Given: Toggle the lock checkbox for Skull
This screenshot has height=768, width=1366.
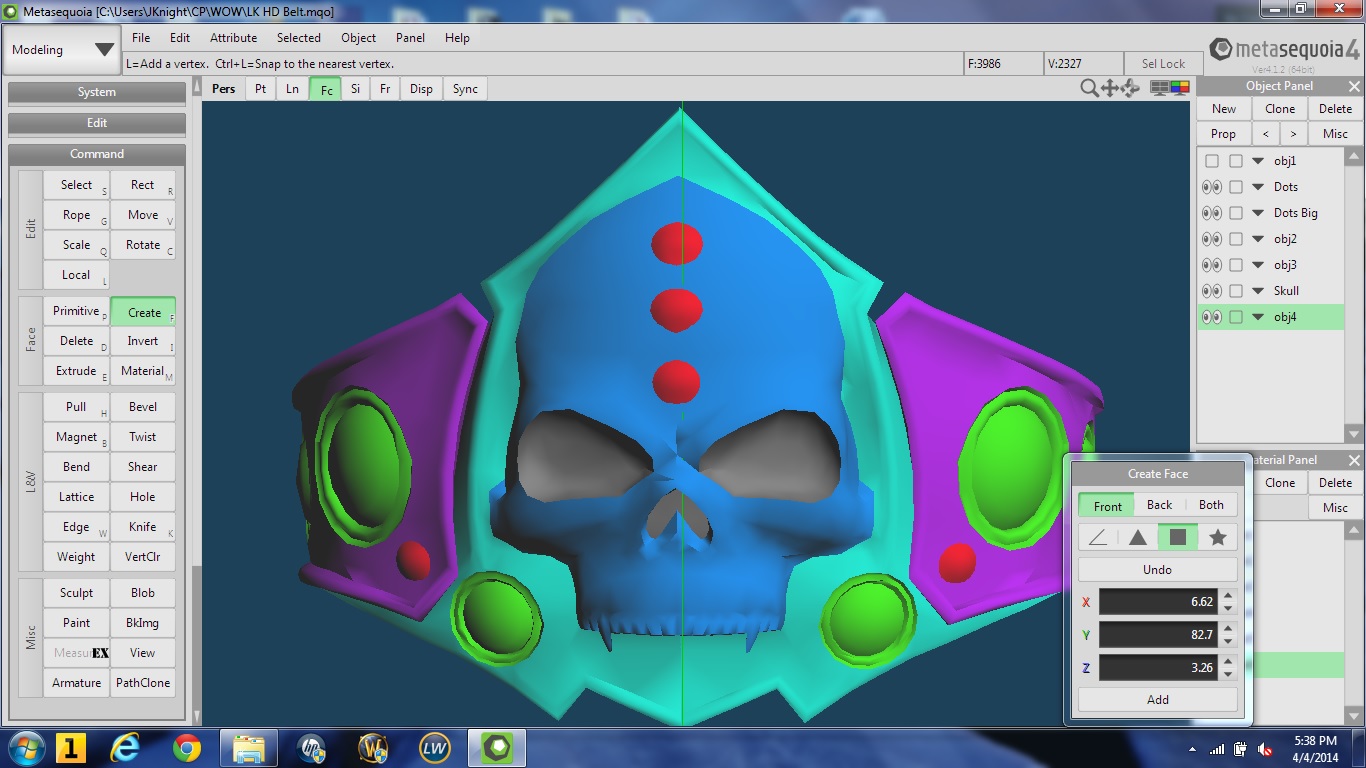Looking at the screenshot, I should point(1236,291).
